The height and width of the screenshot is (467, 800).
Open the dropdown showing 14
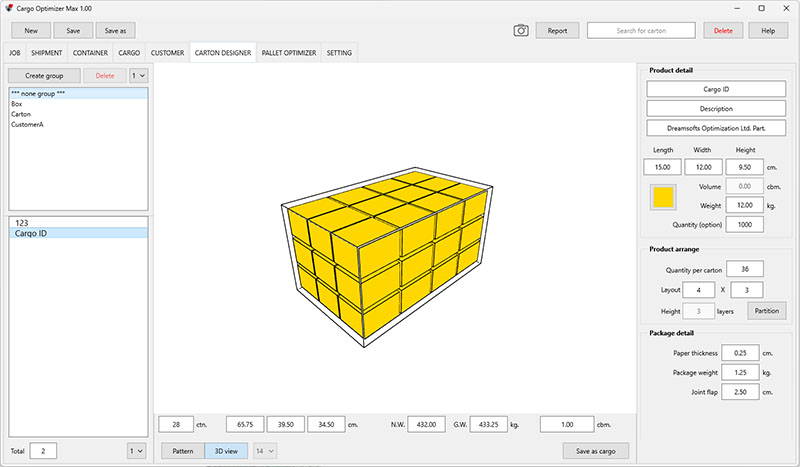265,451
